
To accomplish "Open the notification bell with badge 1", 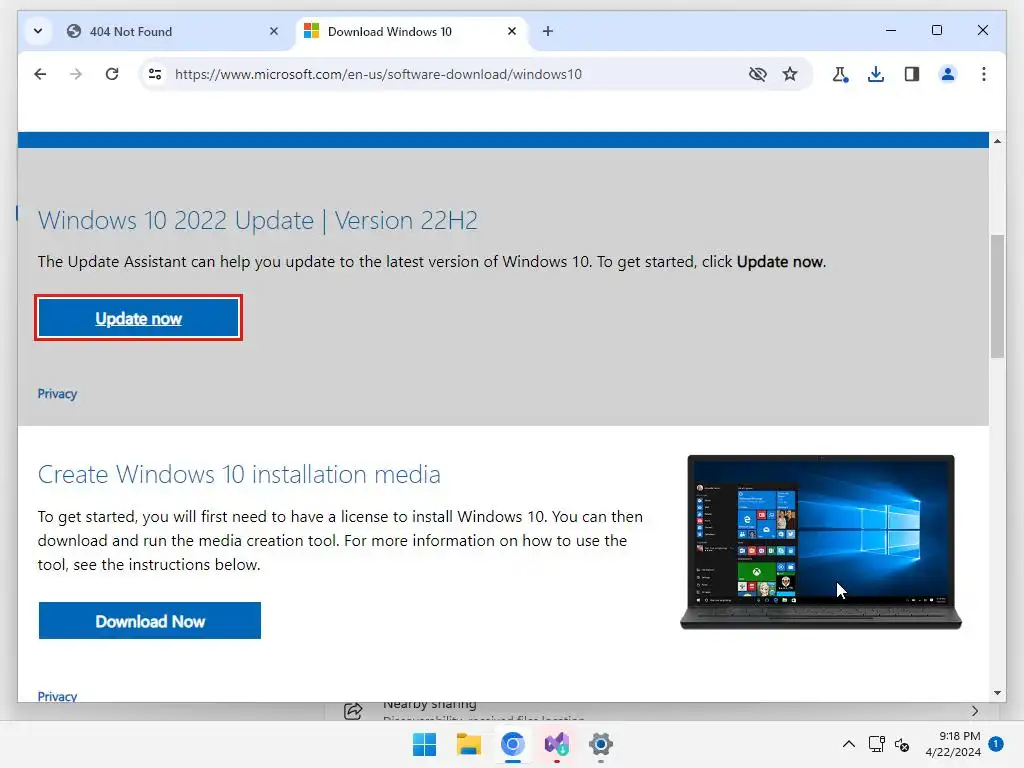I will click(x=996, y=743).
